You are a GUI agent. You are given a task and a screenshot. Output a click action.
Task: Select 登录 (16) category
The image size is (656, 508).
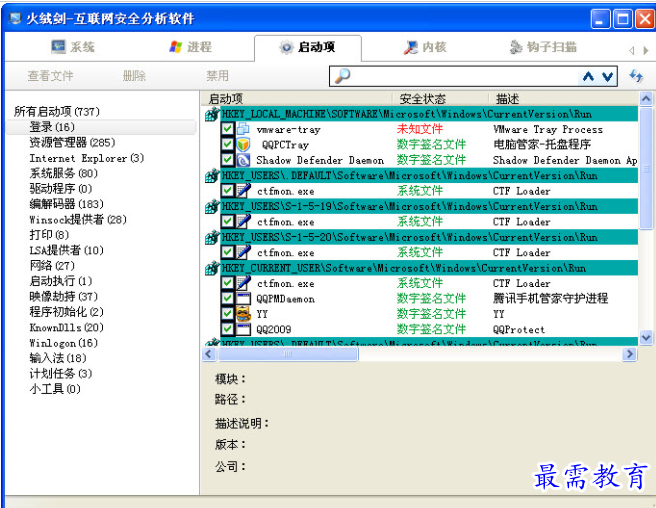tap(52, 127)
